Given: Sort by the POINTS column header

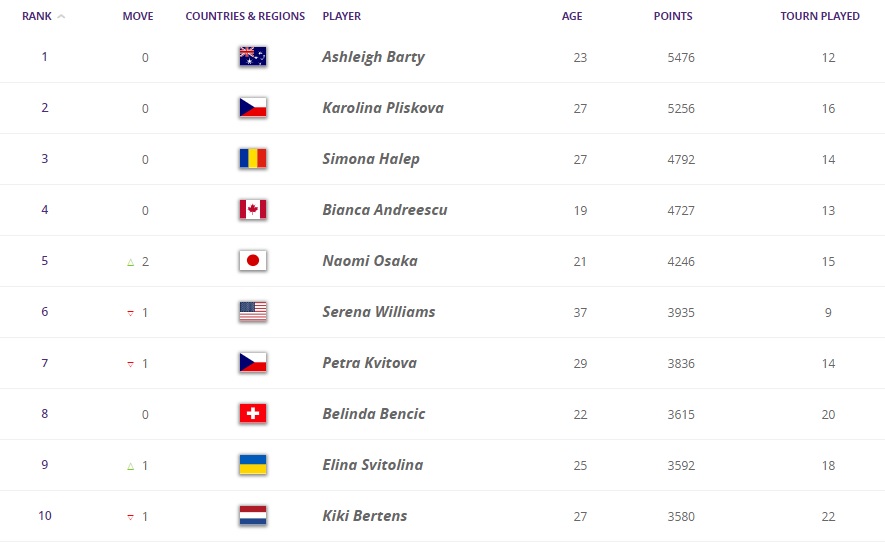Looking at the screenshot, I should pos(673,16).
